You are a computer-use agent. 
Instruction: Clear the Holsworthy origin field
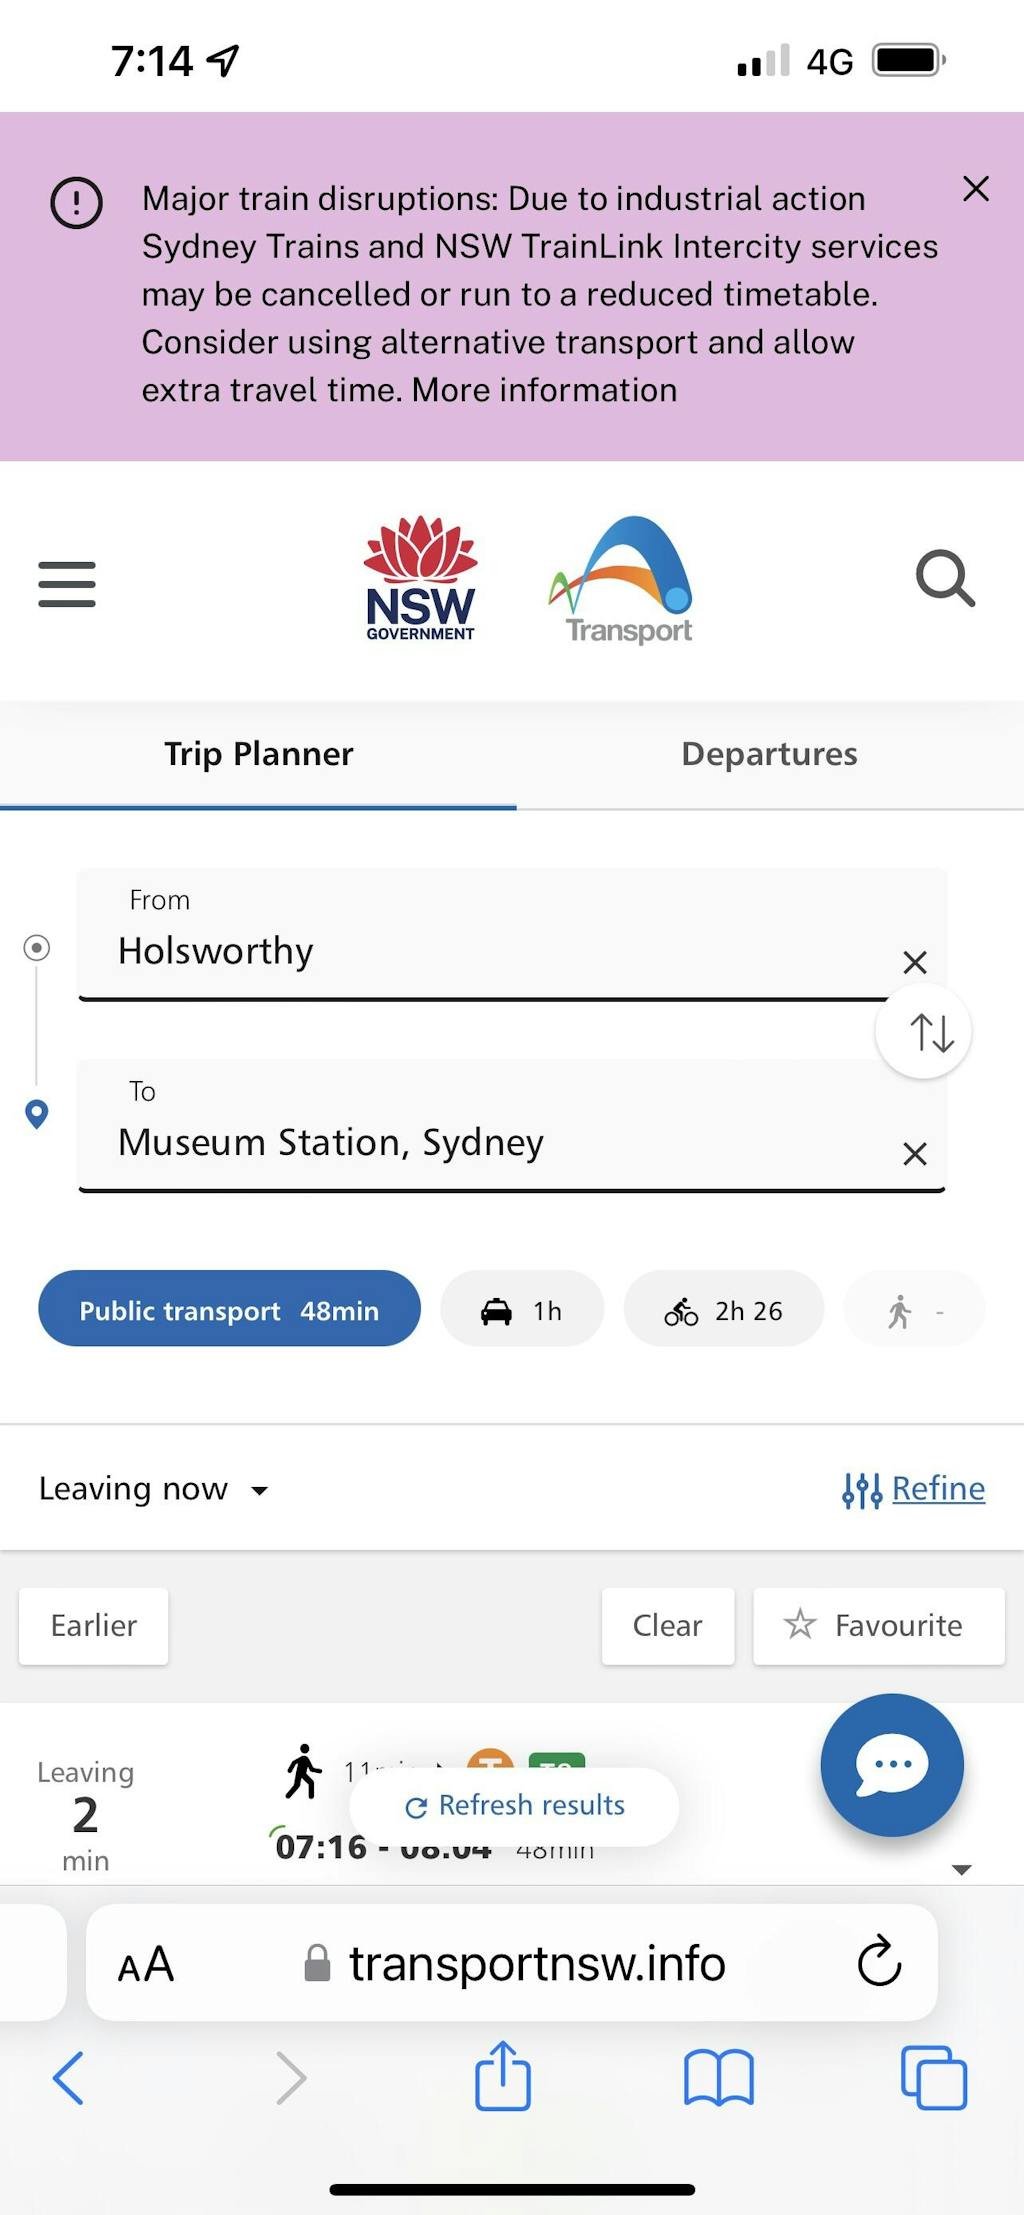coord(914,962)
